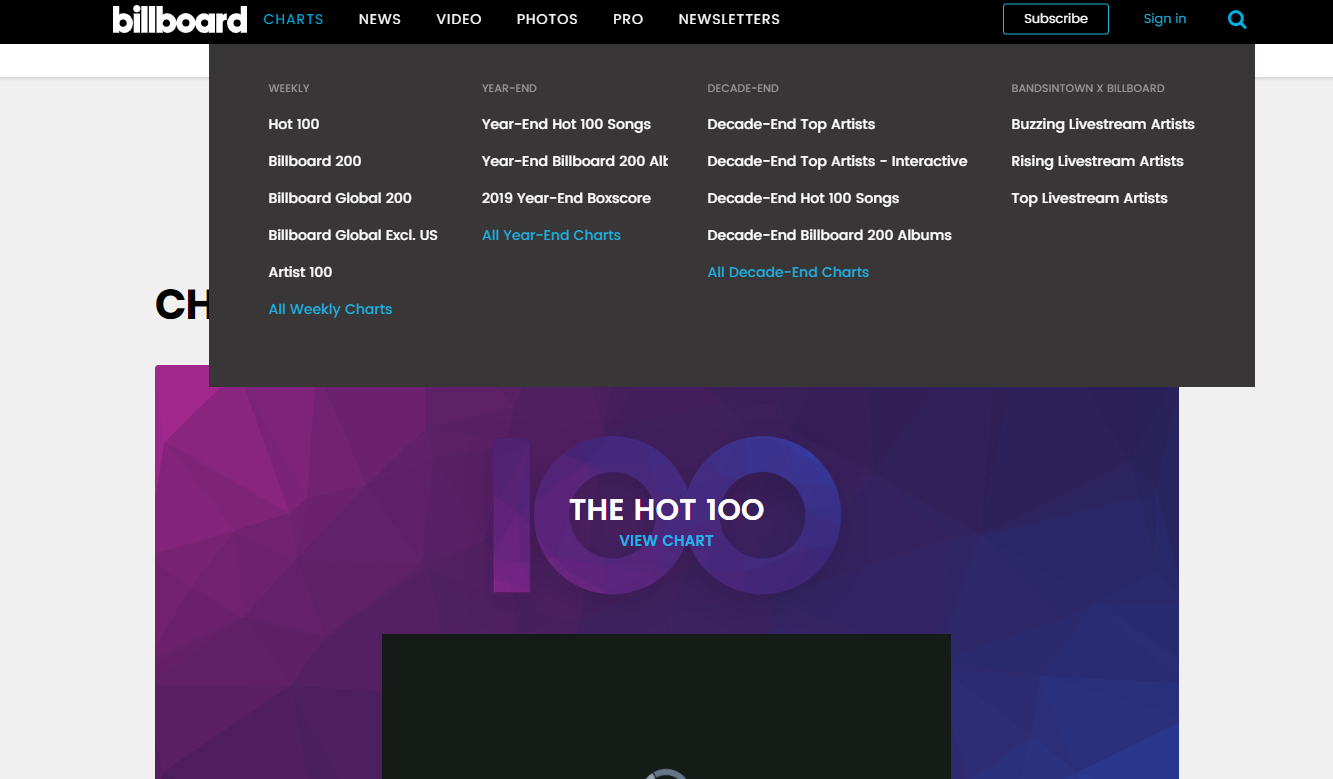
Task: Open Buzzing Livestream Artists
Action: point(1103,124)
